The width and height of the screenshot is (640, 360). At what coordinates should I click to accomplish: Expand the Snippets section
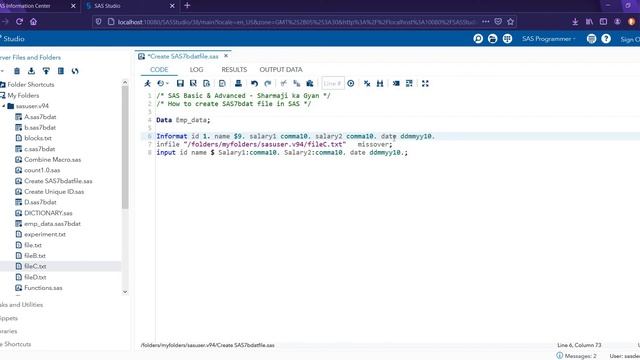(x=9, y=318)
